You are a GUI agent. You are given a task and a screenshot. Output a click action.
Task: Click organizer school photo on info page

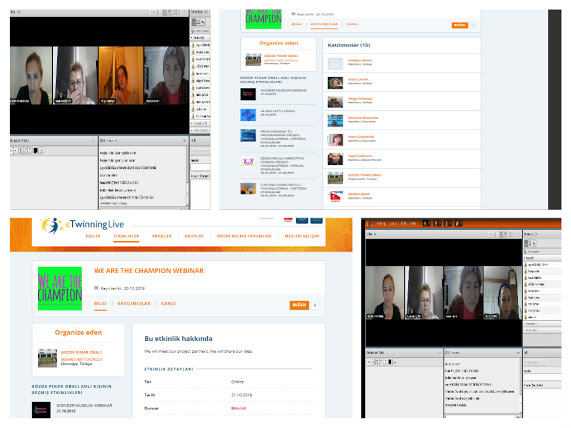(x=47, y=358)
